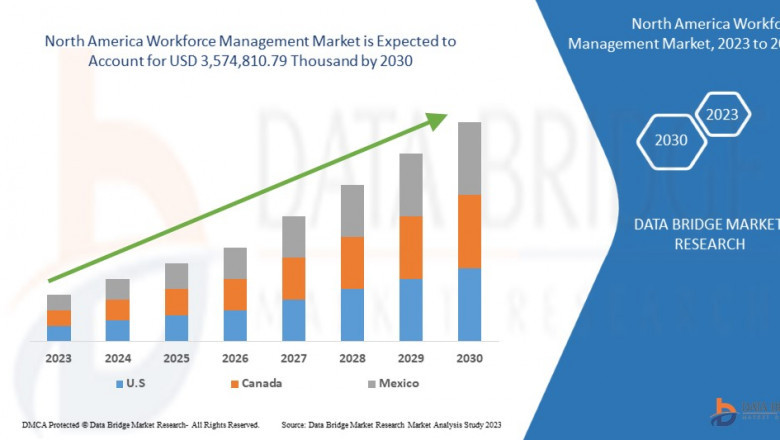Click the U.S blue segment of the 2027 bar
The width and height of the screenshot is (780, 440).
293,320
